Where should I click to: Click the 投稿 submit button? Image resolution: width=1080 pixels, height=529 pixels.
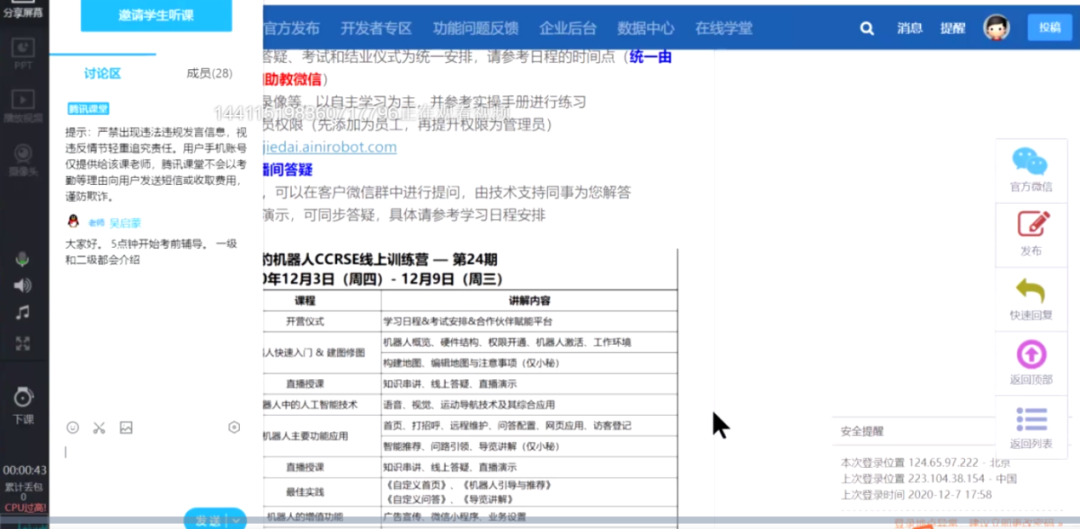tap(1050, 28)
